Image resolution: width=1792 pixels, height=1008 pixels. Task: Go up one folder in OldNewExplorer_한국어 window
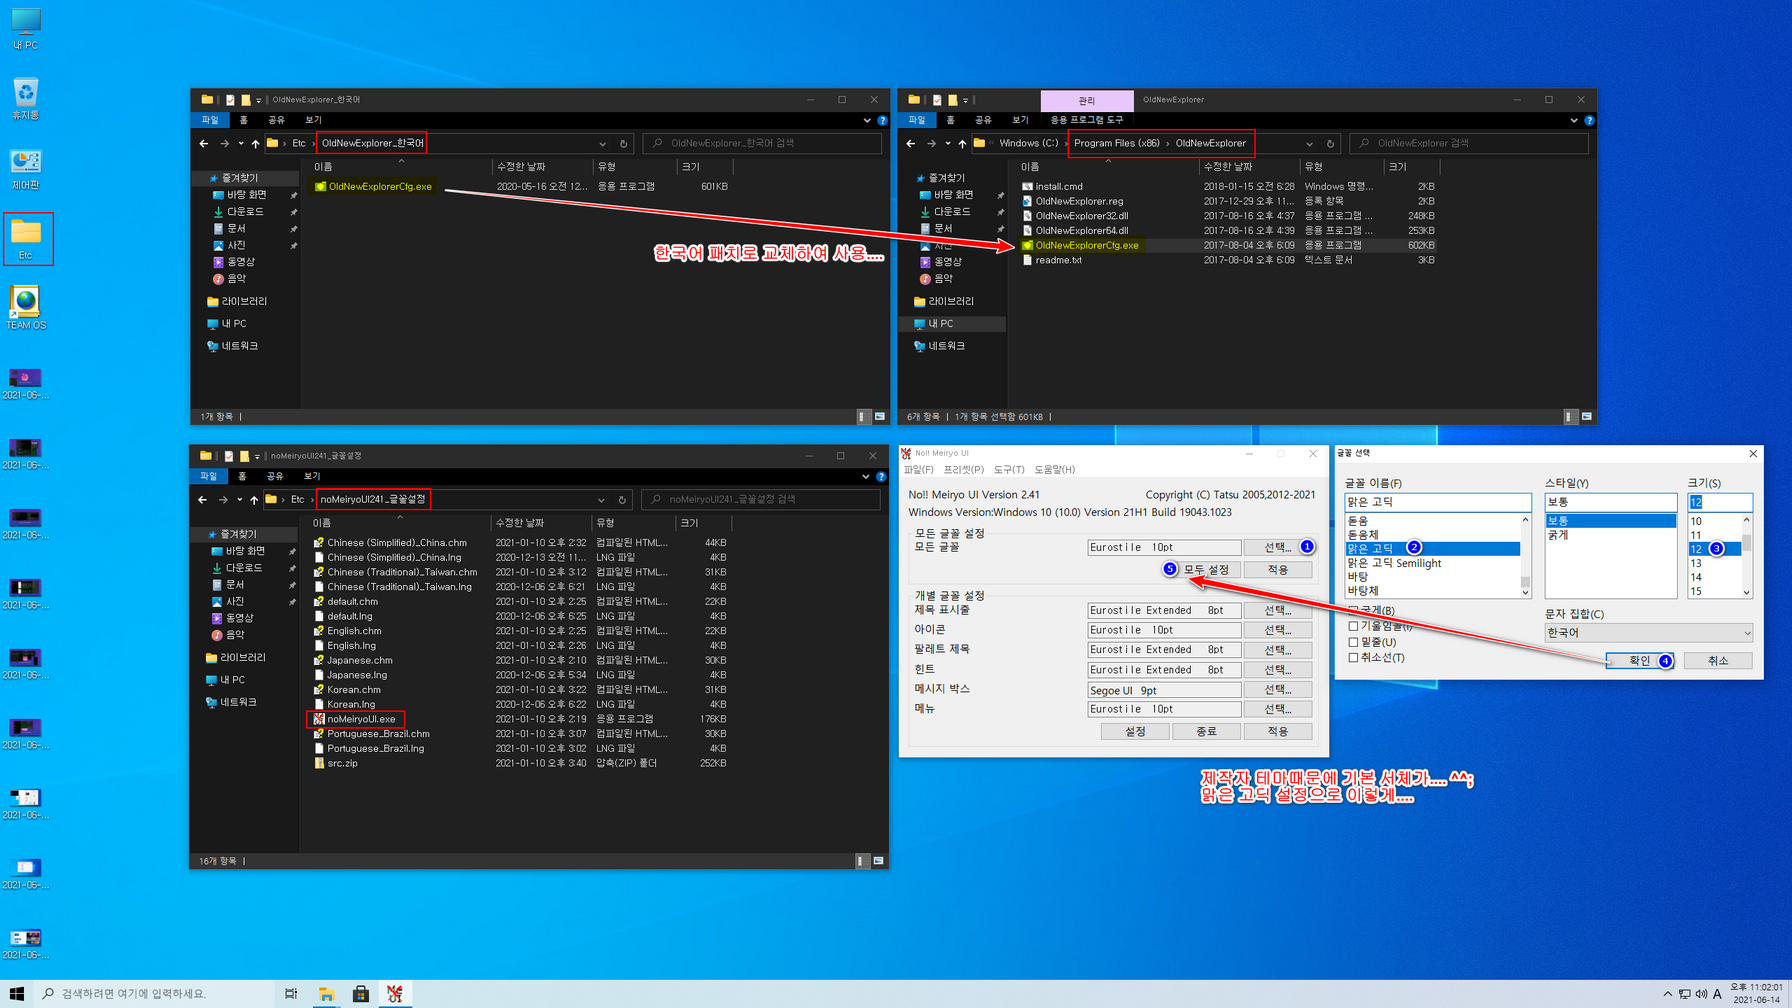pyautogui.click(x=255, y=143)
